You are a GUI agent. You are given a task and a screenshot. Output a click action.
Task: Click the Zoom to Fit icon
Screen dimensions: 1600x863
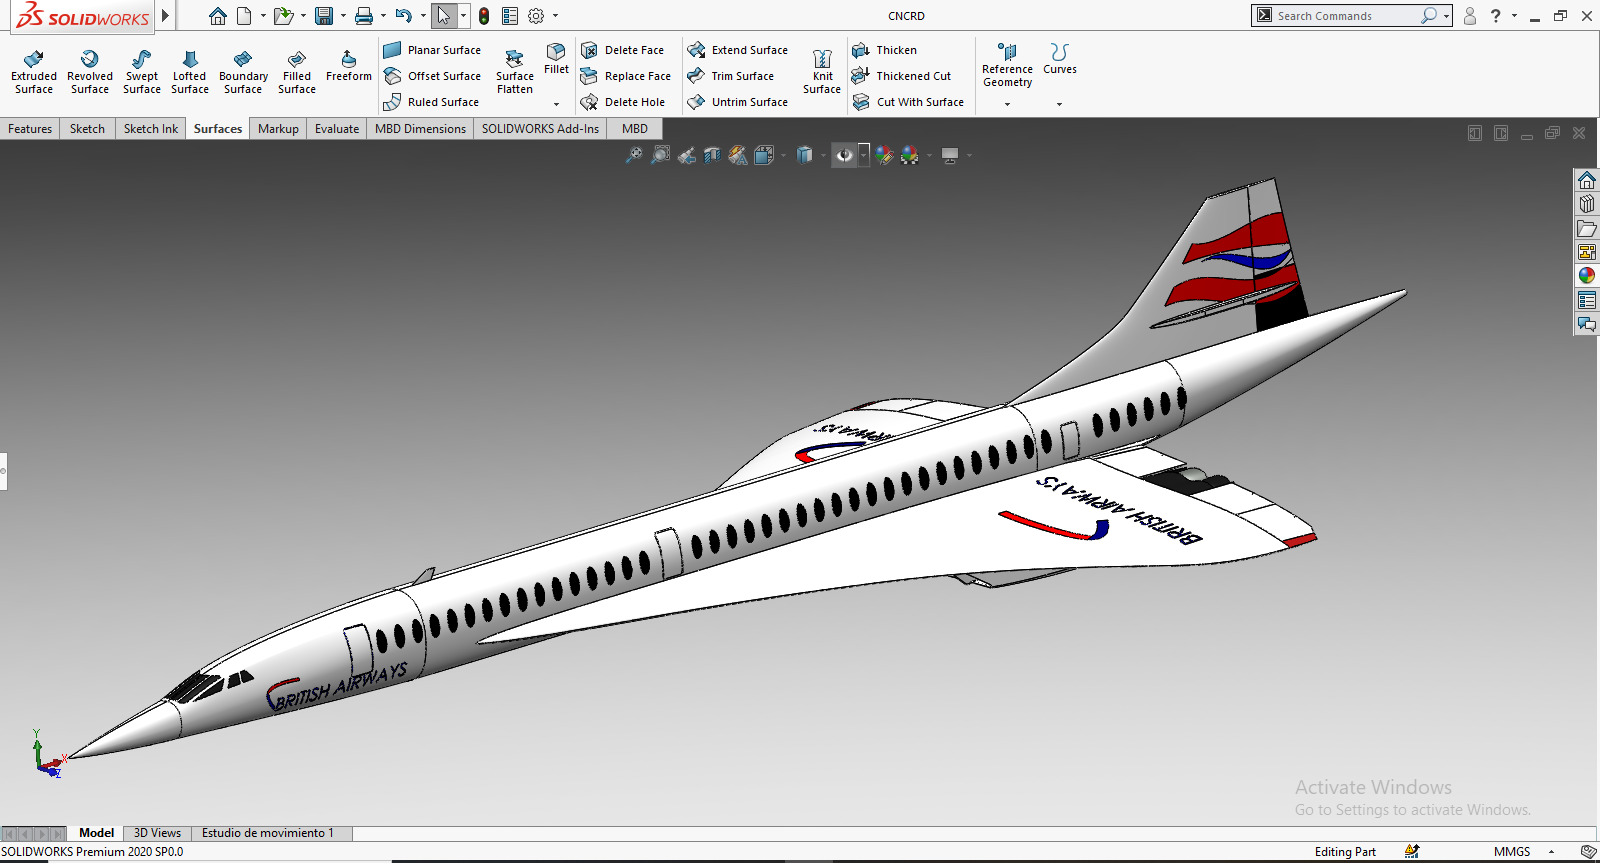[634, 155]
